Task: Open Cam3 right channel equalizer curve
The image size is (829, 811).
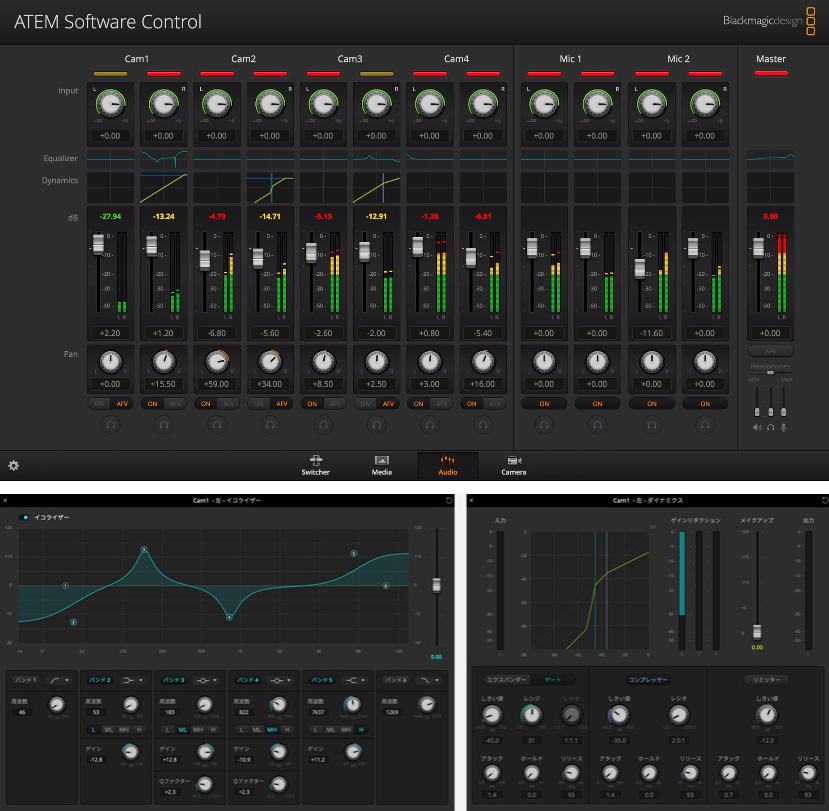Action: click(376, 158)
